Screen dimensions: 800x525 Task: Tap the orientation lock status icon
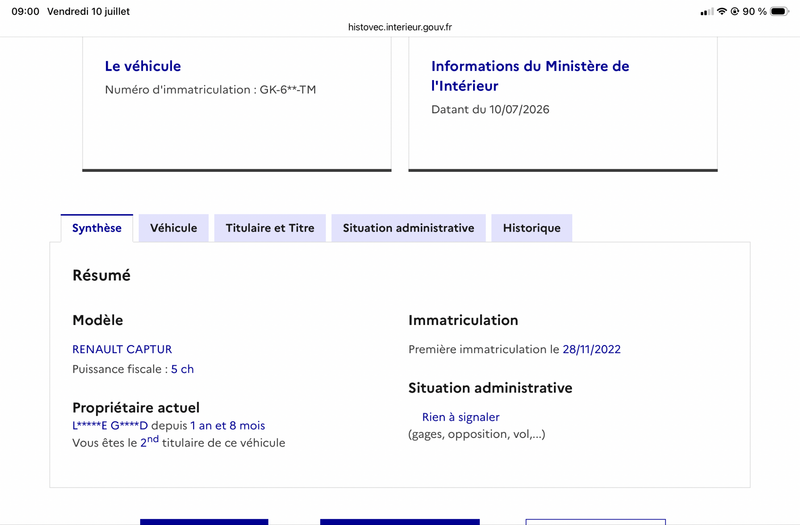click(x=735, y=11)
